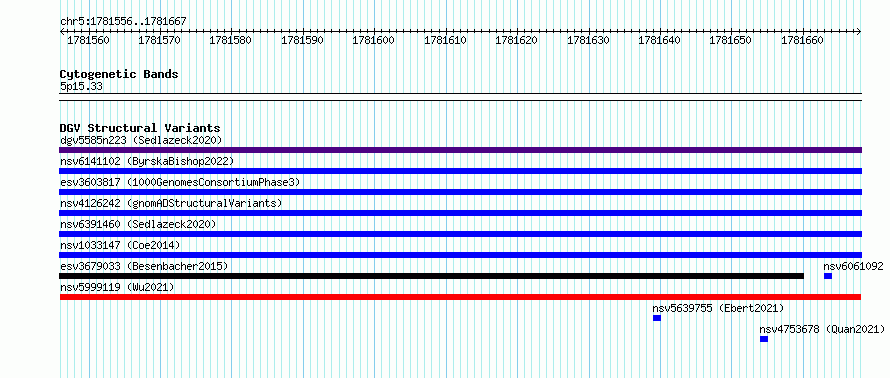Click the nsv1033147 Coe2014 blue bar
890x378 pixels.
[460, 255]
